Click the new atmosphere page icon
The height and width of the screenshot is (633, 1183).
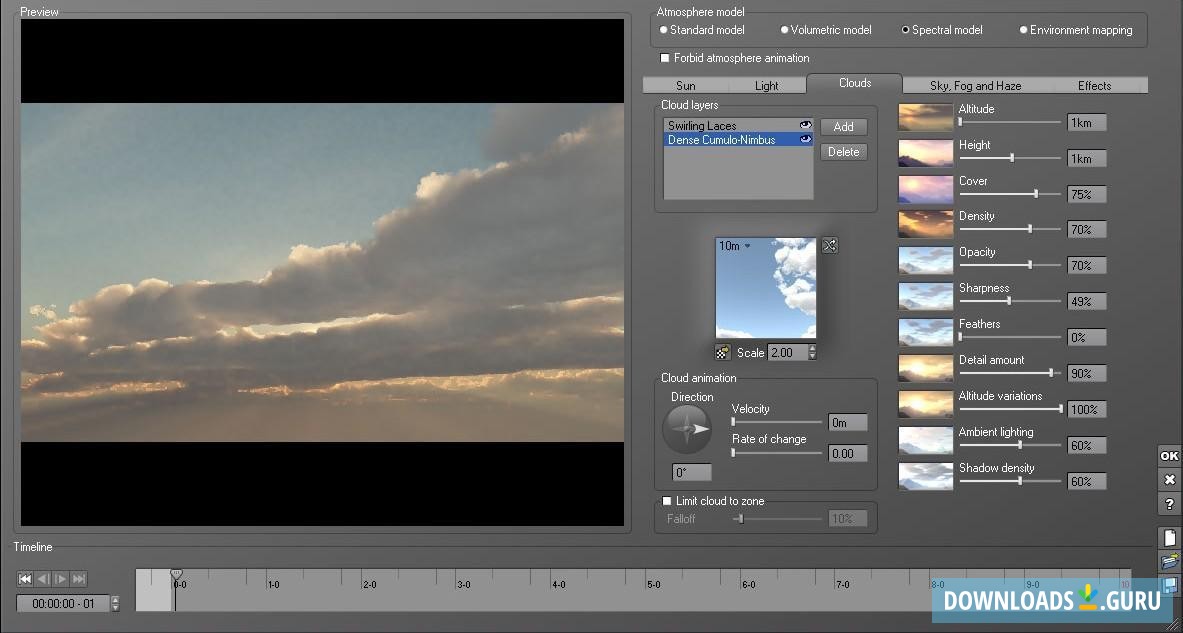point(1169,538)
